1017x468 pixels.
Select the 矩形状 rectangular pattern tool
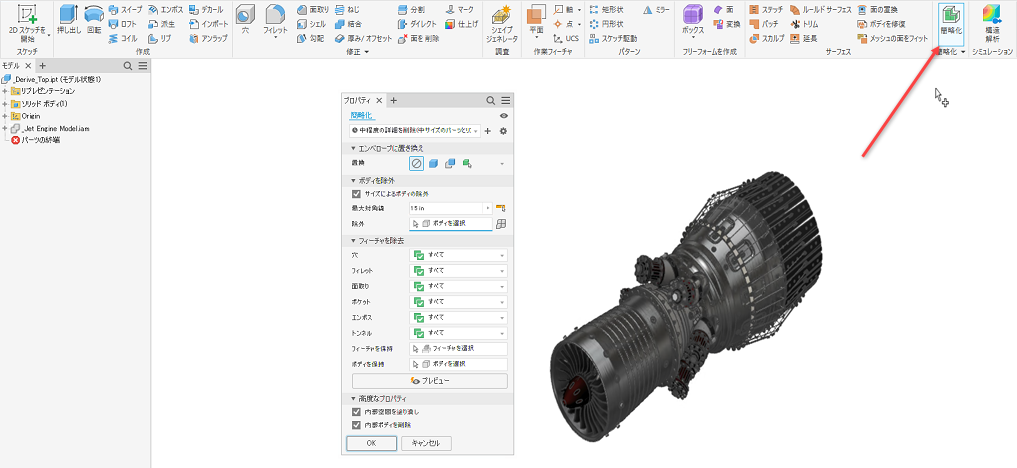point(606,10)
